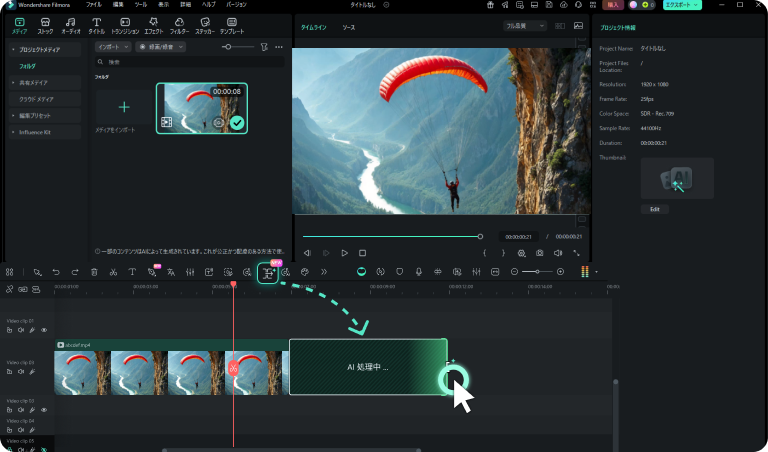Viewport: 768px width, 452px height.
Task: Mute the Video clip 04 track
Action: tap(21, 430)
